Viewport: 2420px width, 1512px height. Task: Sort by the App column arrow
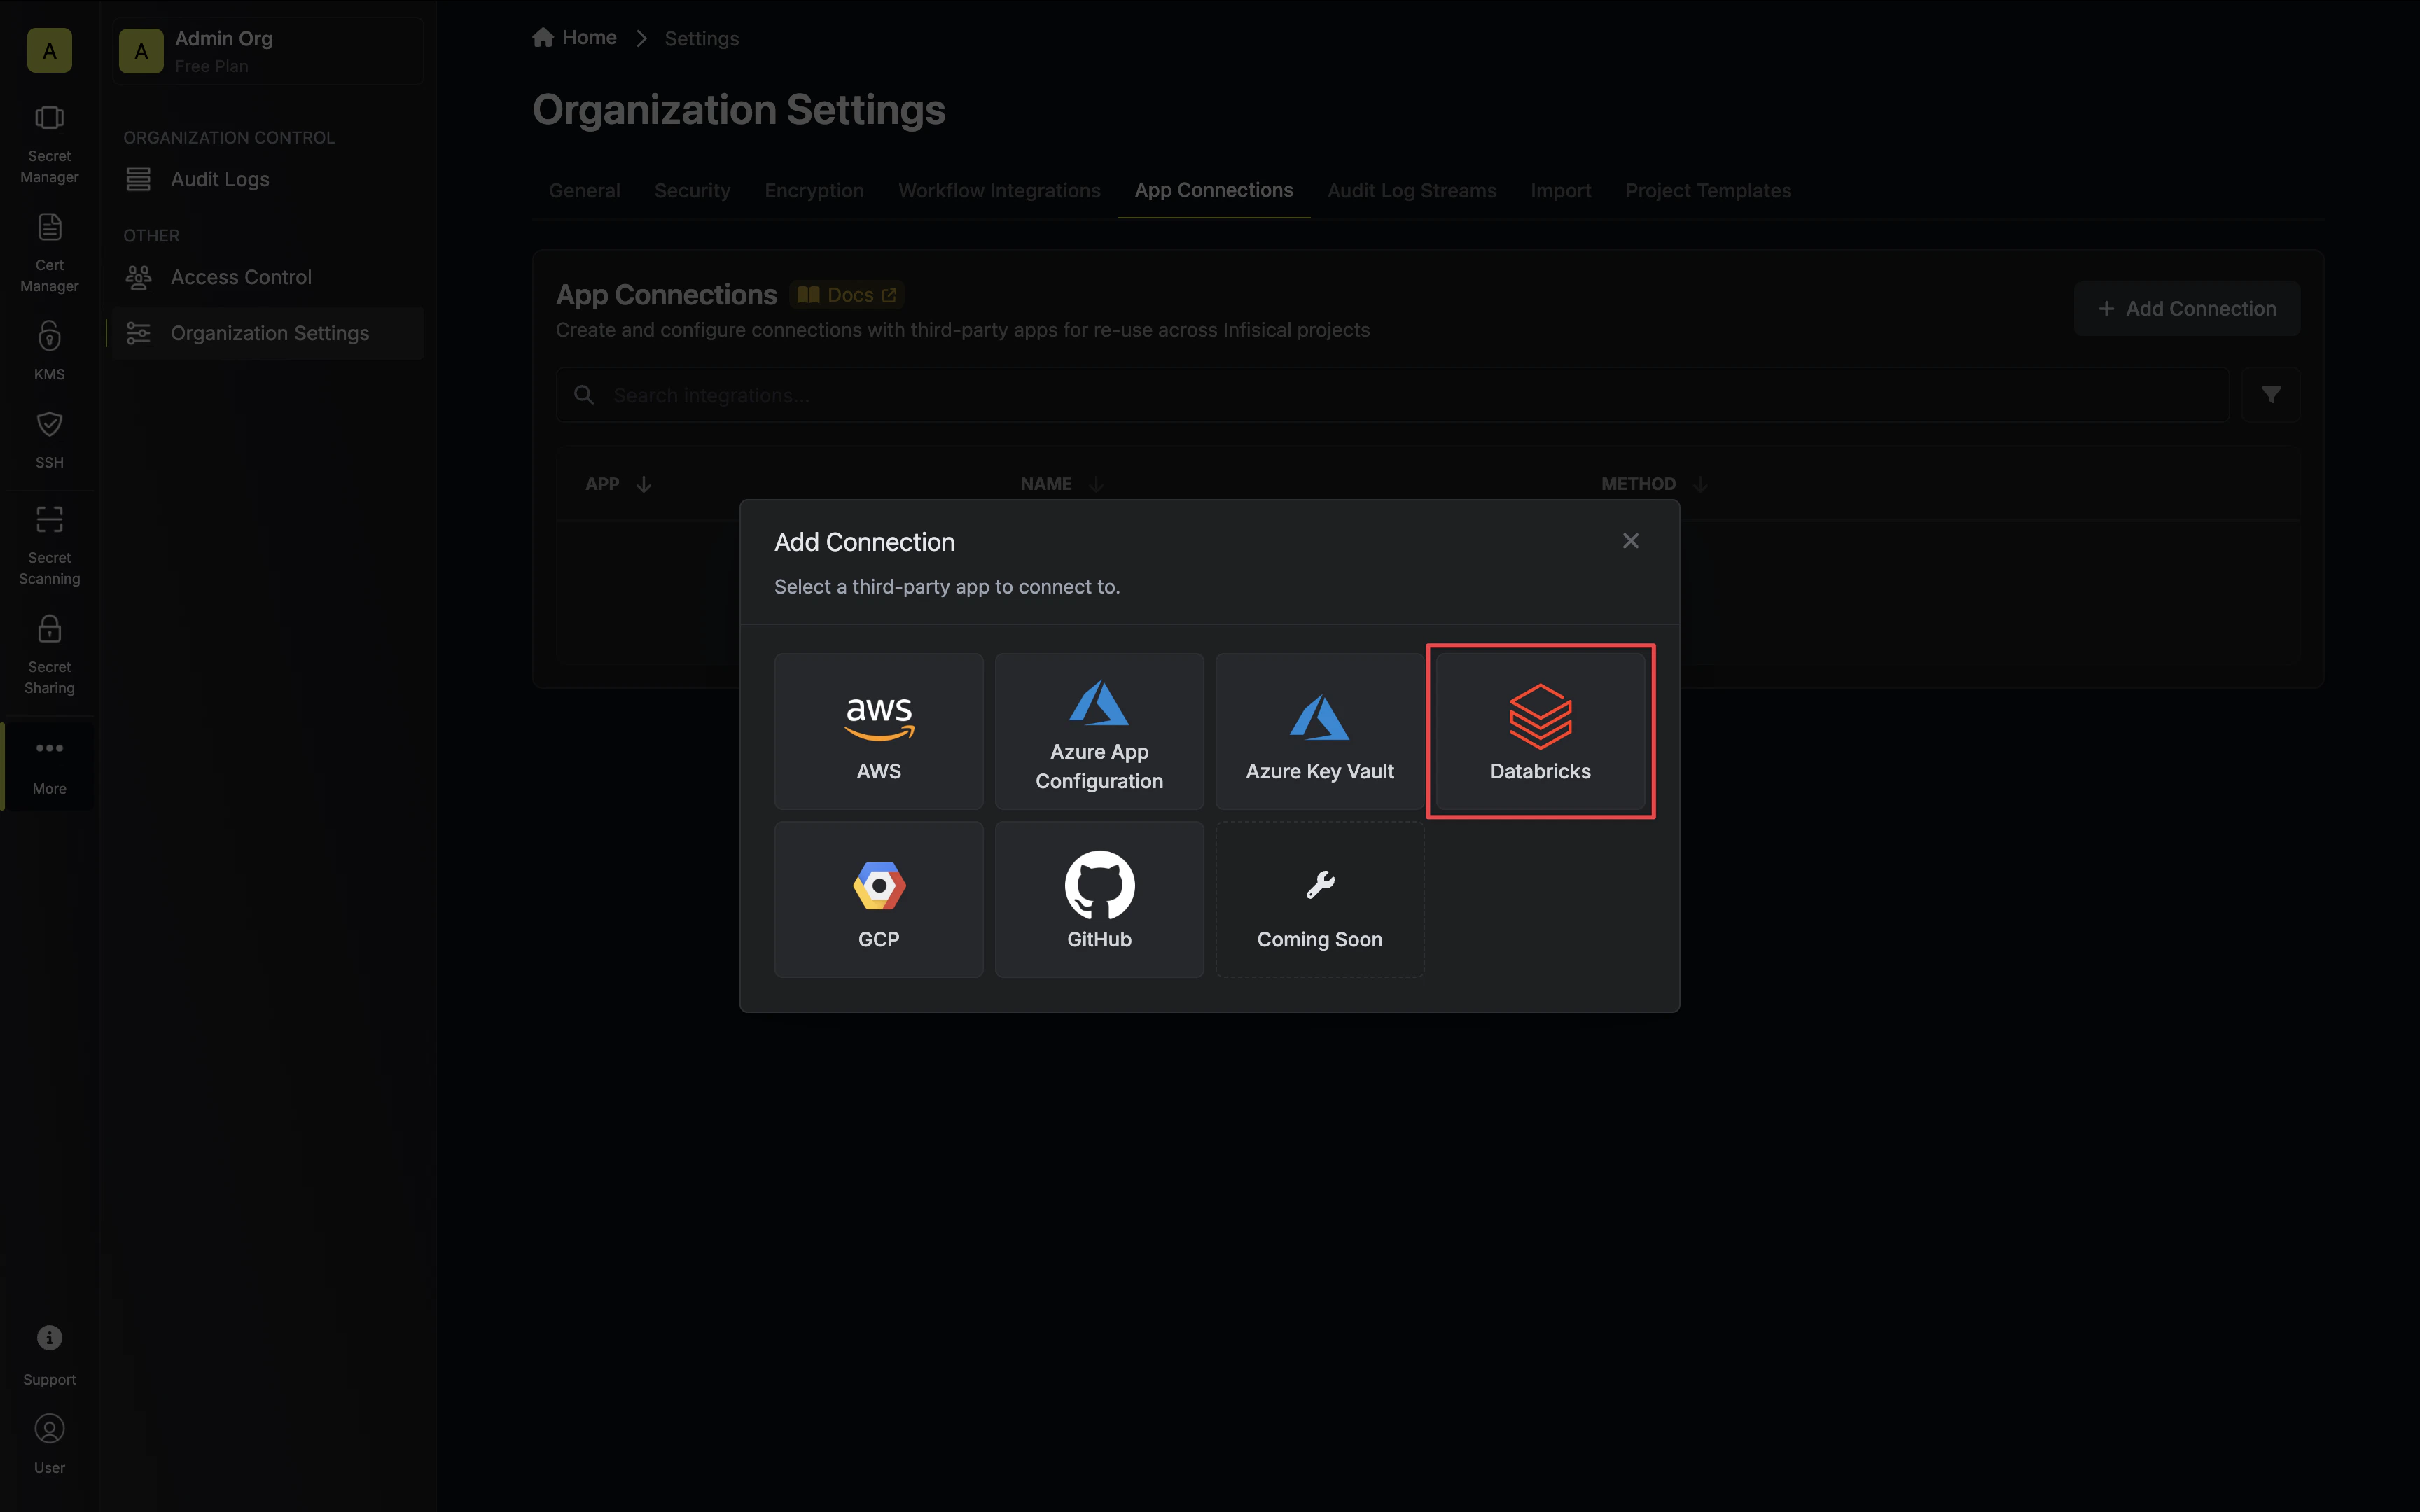pos(644,484)
